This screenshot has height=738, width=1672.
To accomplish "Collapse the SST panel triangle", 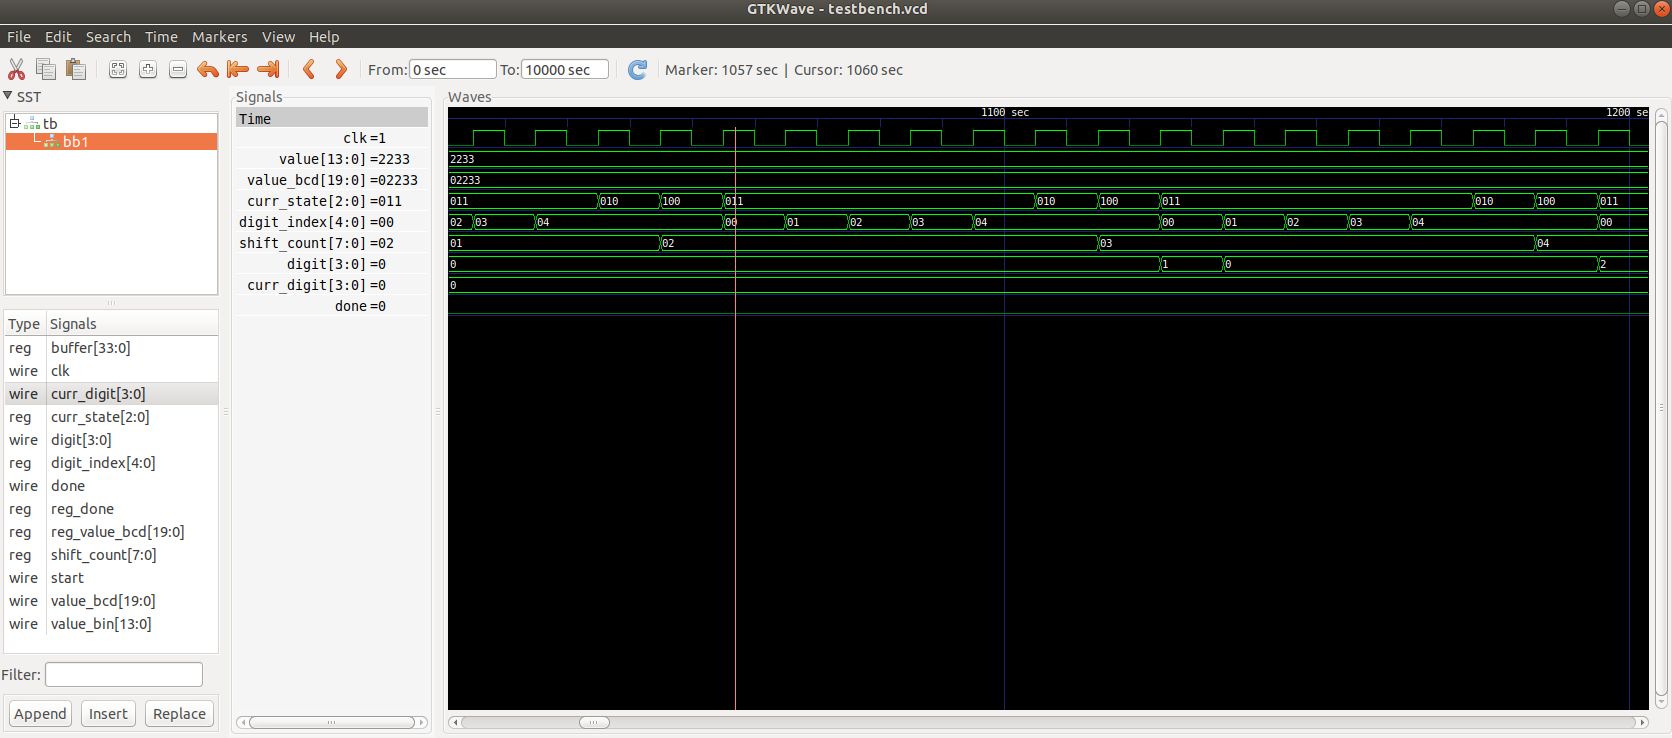I will click(8, 96).
